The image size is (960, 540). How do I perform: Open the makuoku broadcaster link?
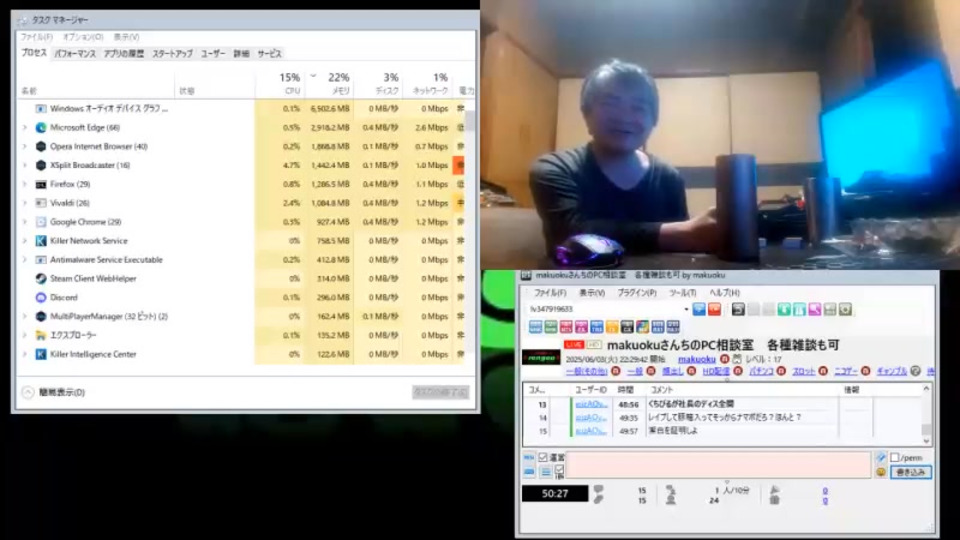pyautogui.click(x=697, y=359)
